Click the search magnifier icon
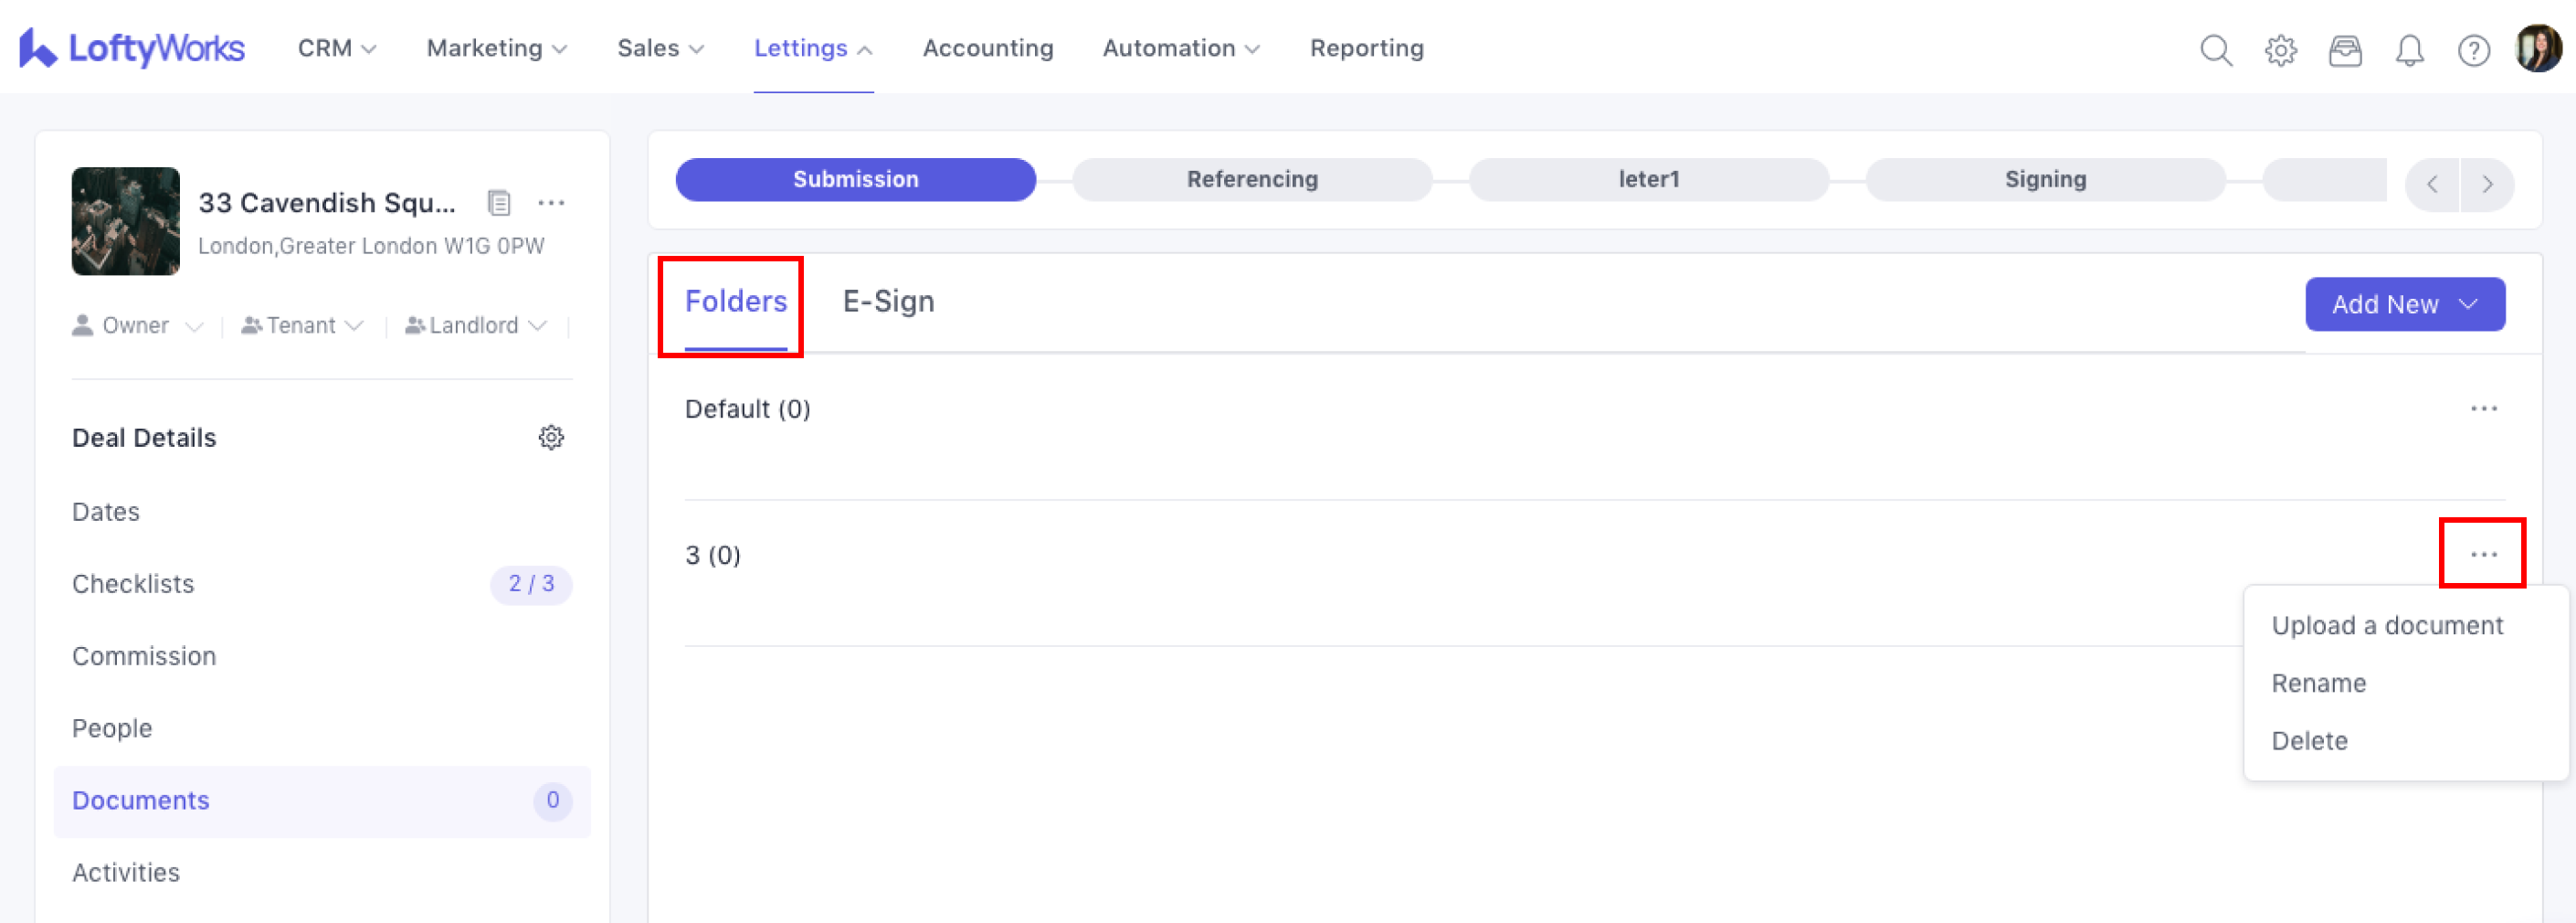Screen dimensions: 2576x923 pos(2215,50)
